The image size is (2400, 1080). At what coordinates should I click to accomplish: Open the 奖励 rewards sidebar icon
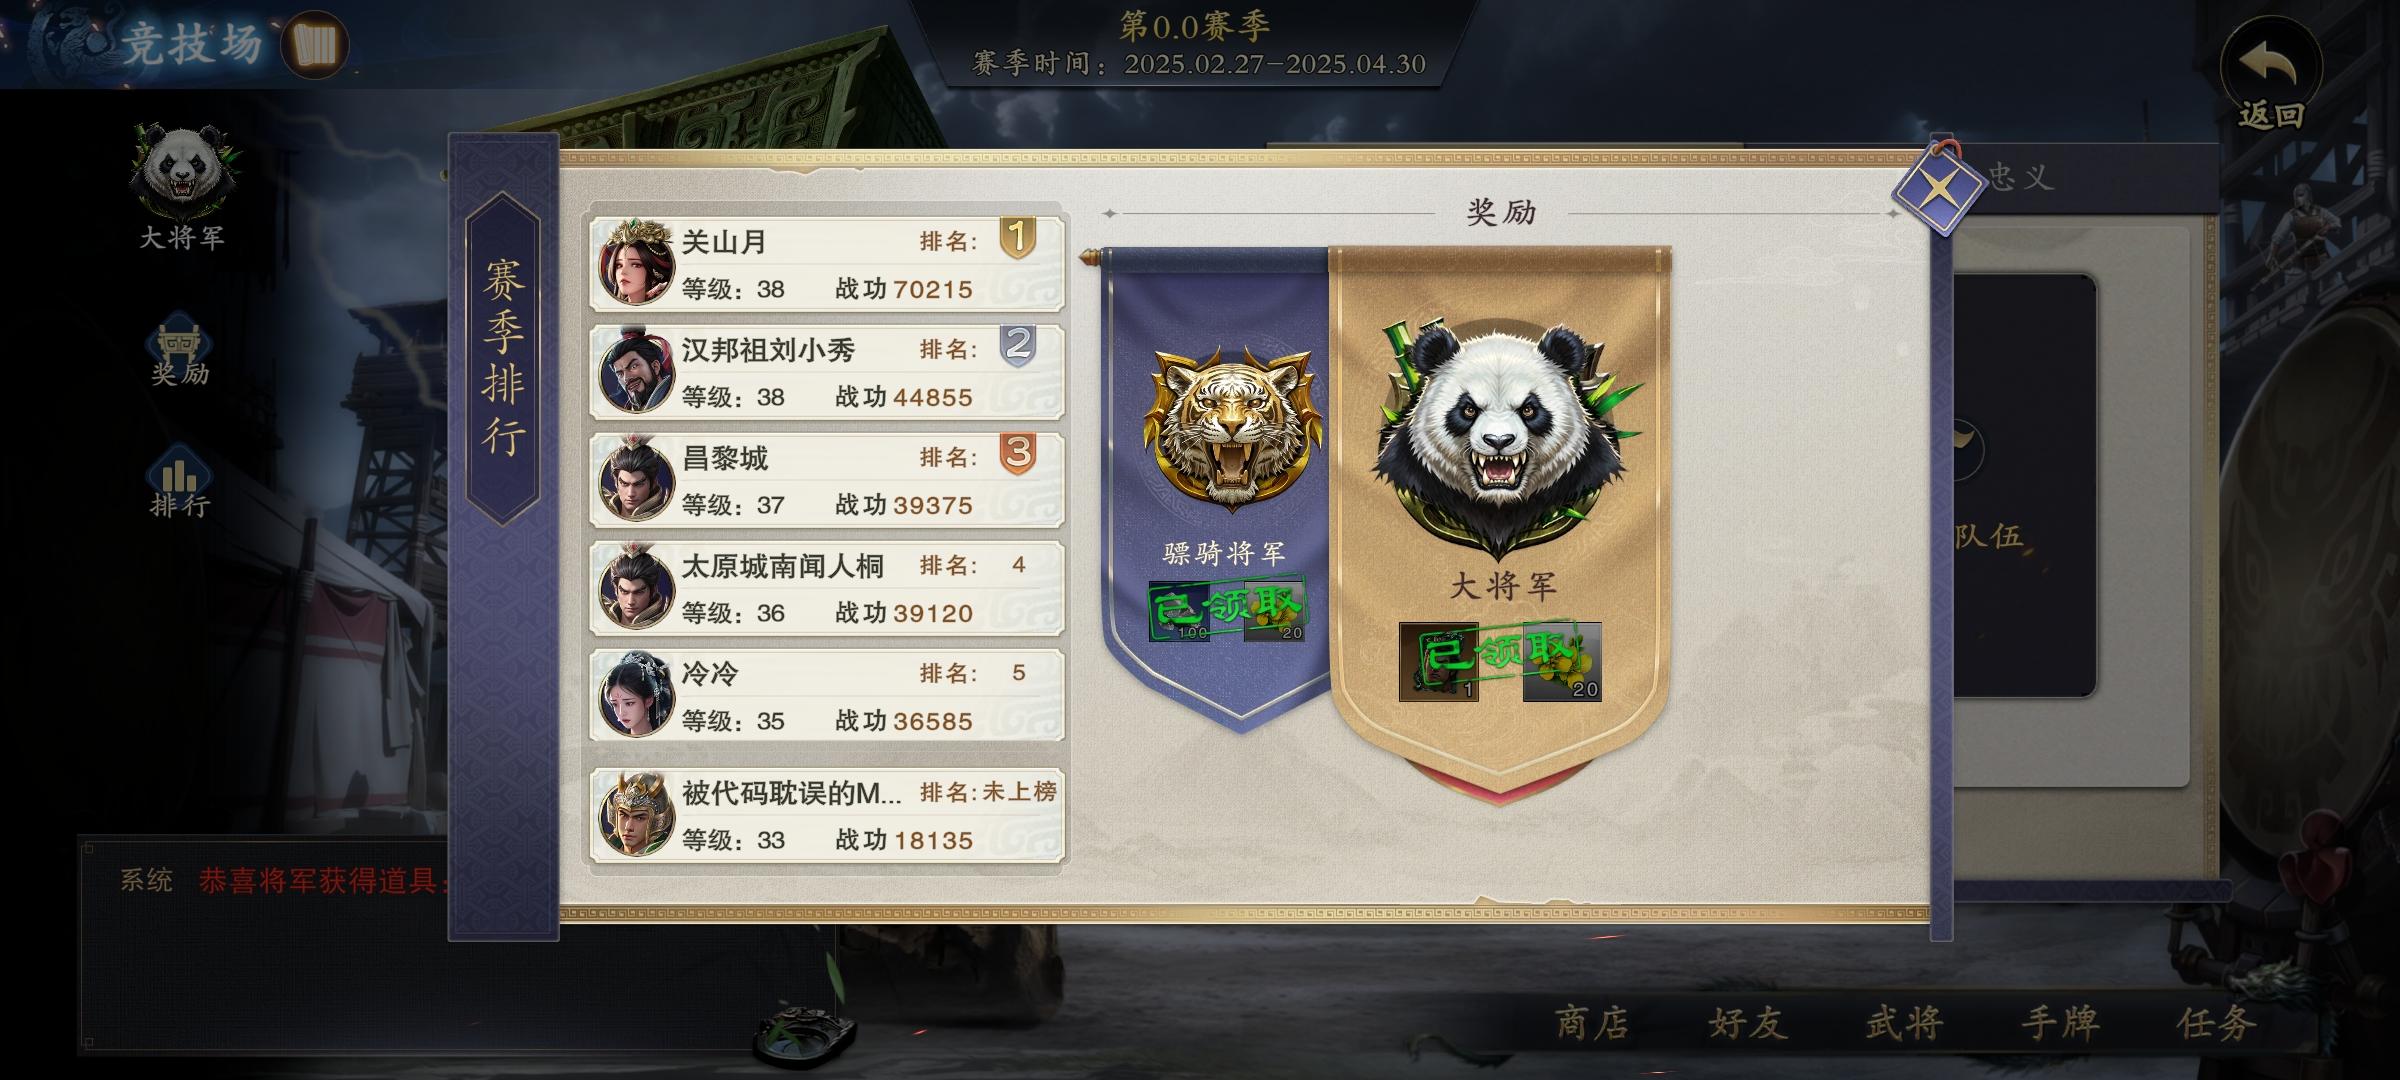point(180,355)
